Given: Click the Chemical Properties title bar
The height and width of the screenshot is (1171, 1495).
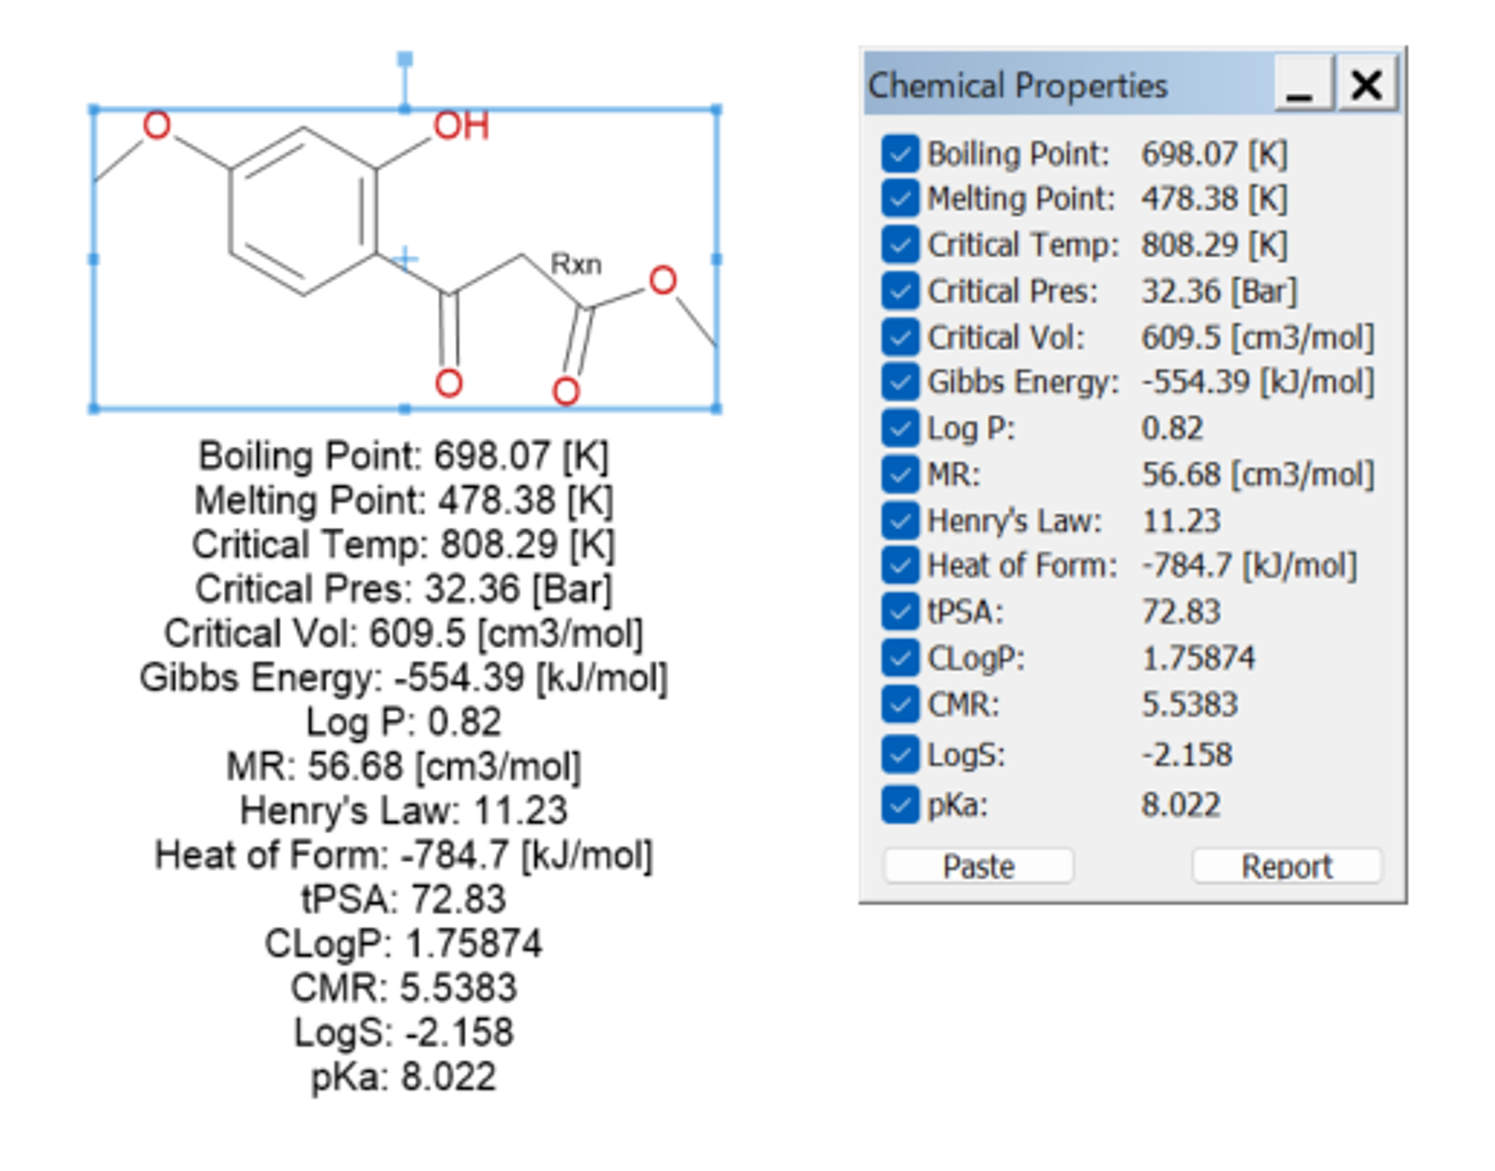Looking at the screenshot, I should [x=1060, y=85].
